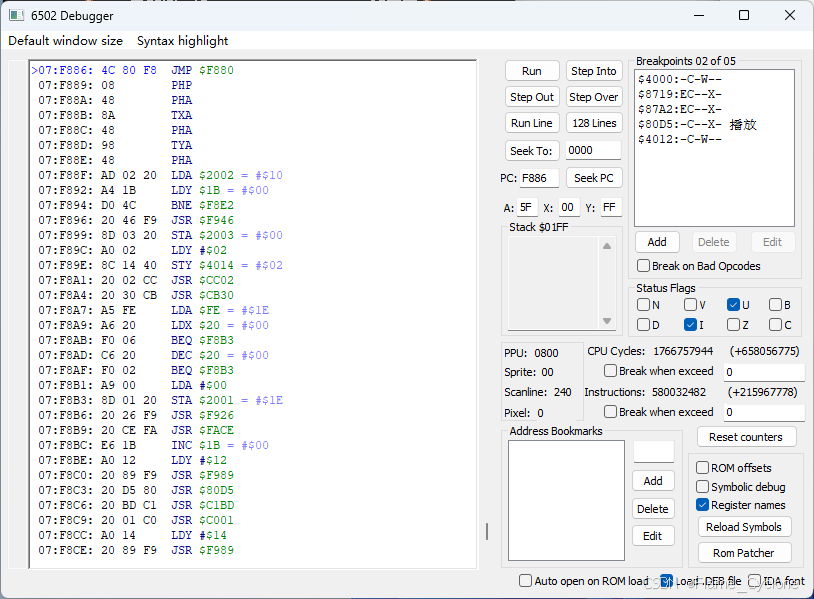Click the bookmarks Add button

[653, 481]
